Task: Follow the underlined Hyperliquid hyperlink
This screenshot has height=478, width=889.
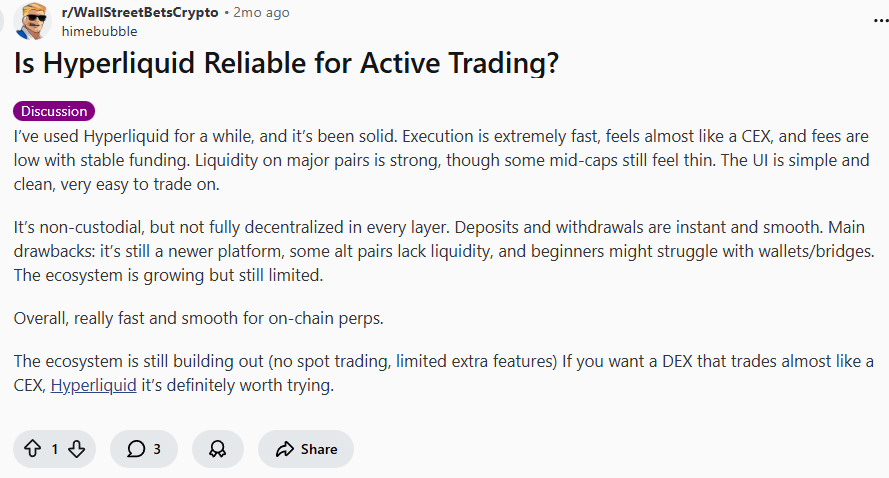Action: click(93, 385)
